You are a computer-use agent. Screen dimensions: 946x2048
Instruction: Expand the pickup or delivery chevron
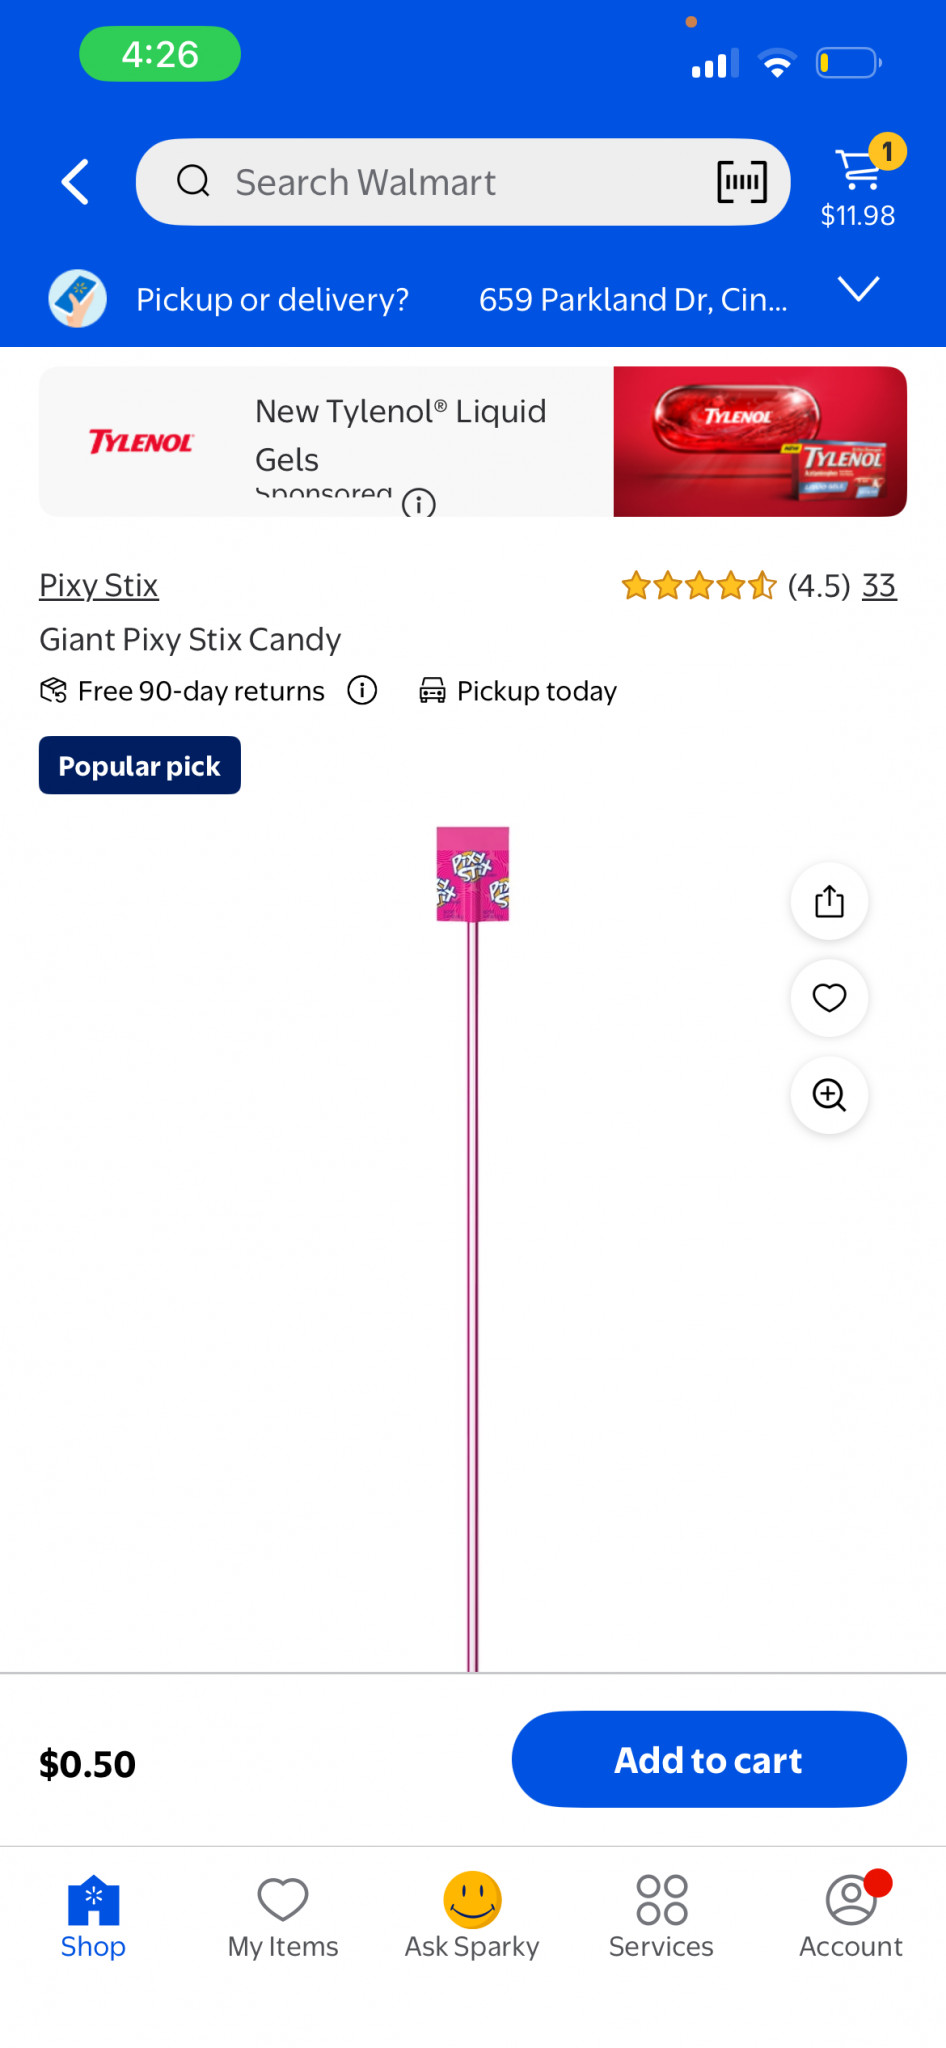[x=858, y=289]
